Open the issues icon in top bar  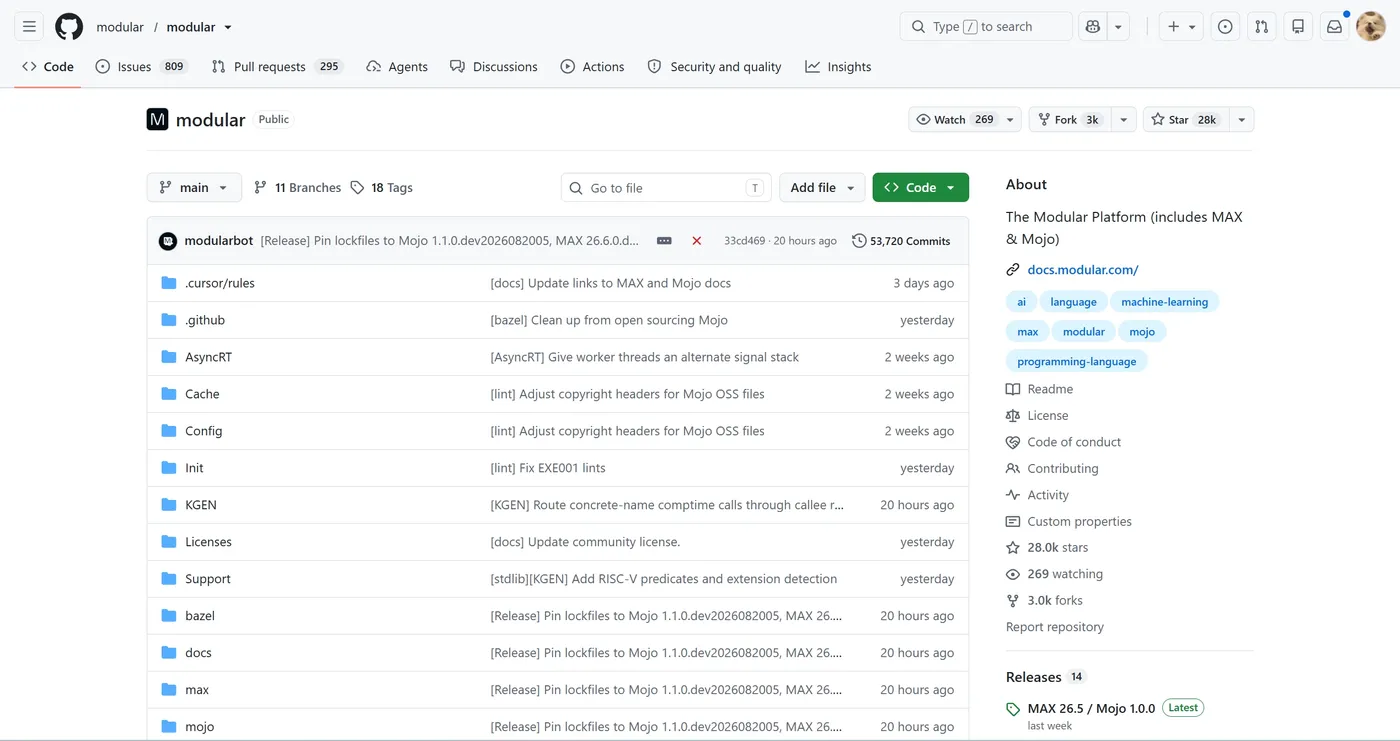pos(1225,27)
